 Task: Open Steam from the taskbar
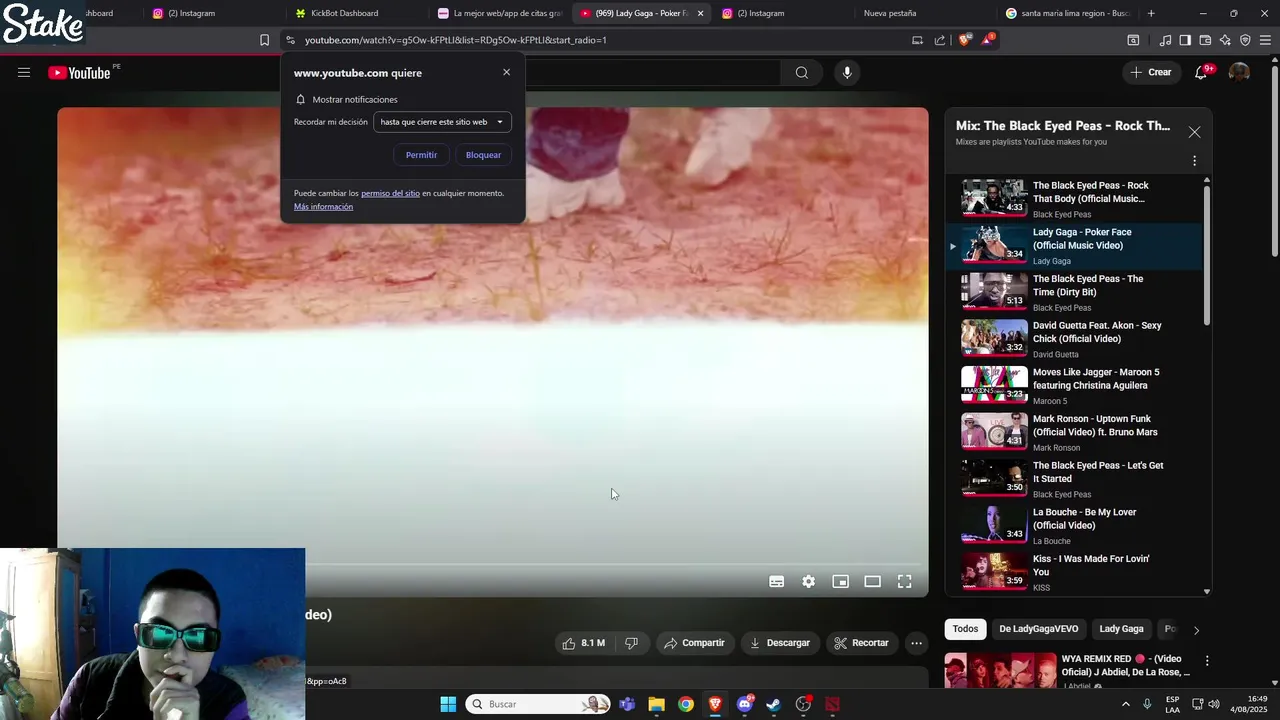click(773, 704)
